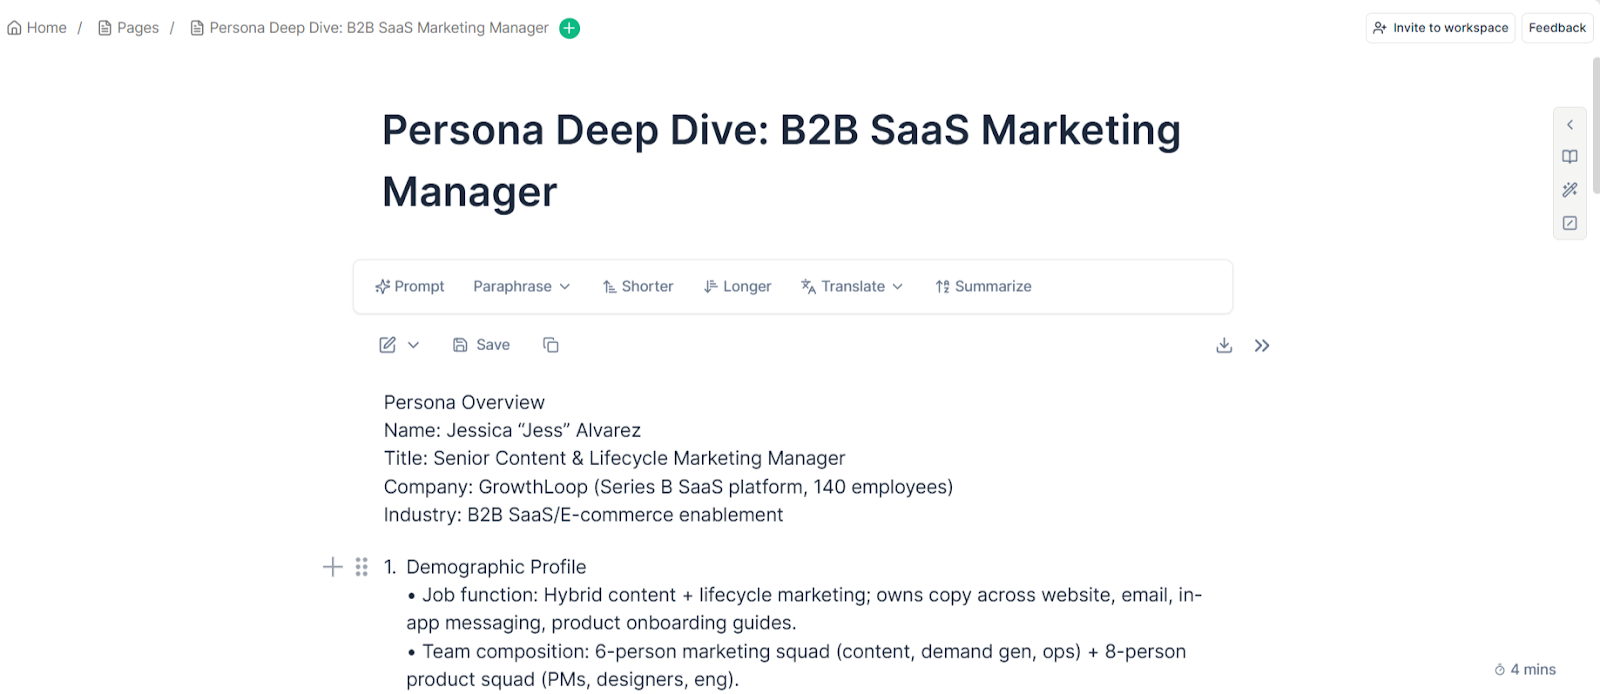1600x694 pixels.
Task: Open the book icon in right sidebar
Action: click(x=1570, y=157)
